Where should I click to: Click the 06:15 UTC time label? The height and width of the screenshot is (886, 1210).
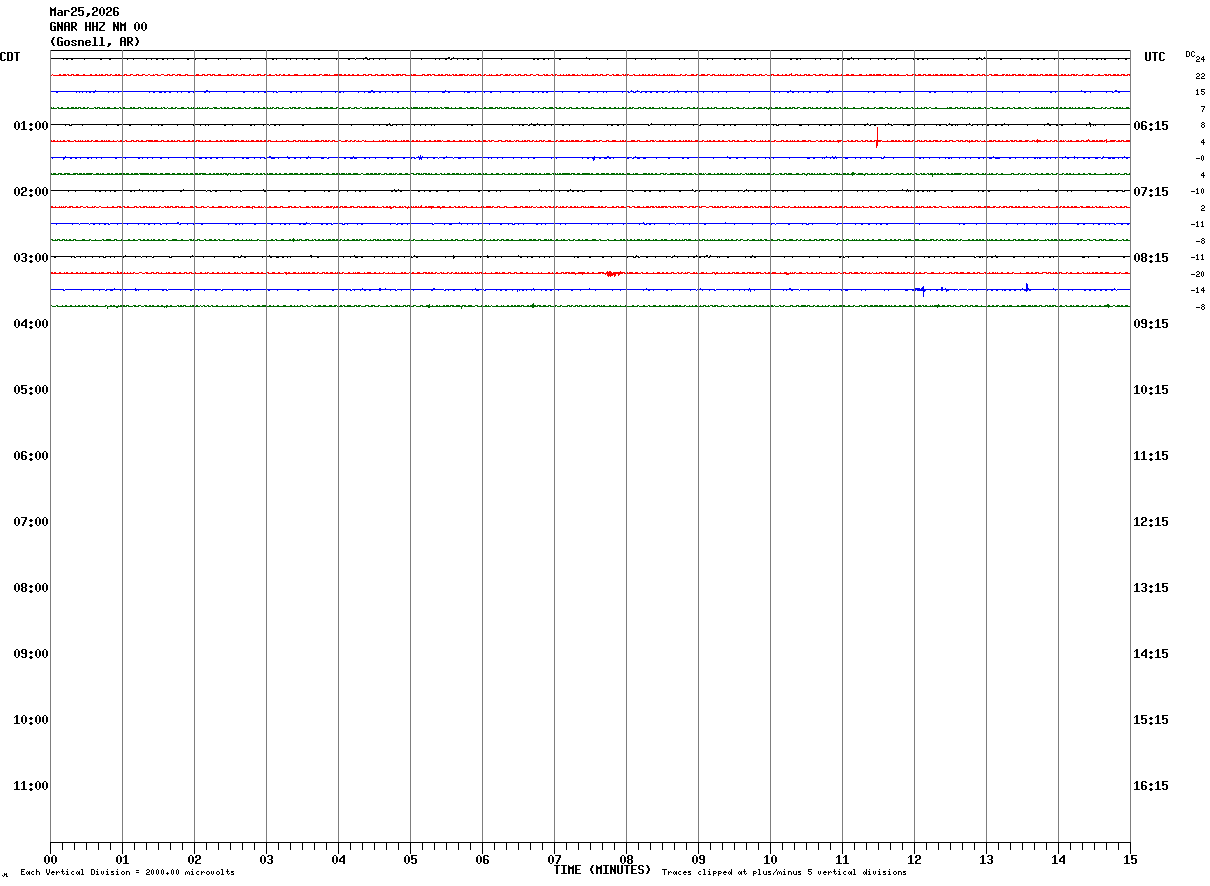(x=1150, y=125)
